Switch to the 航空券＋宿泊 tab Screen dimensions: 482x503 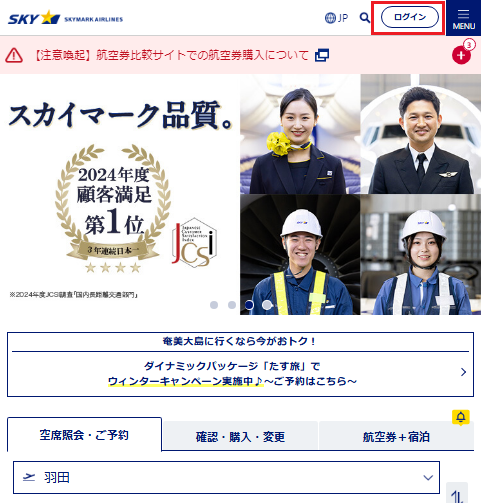396,436
